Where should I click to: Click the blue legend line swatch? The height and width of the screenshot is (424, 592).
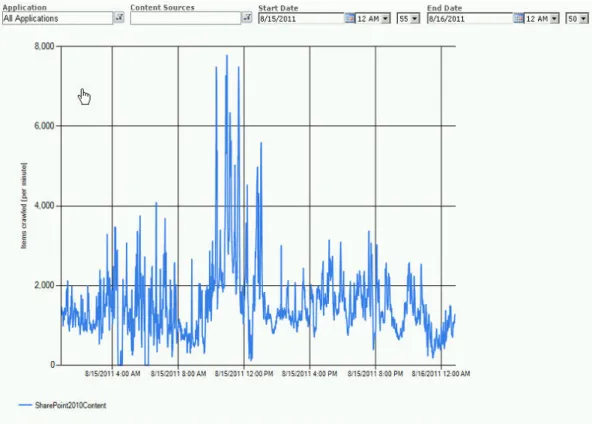click(x=25, y=405)
